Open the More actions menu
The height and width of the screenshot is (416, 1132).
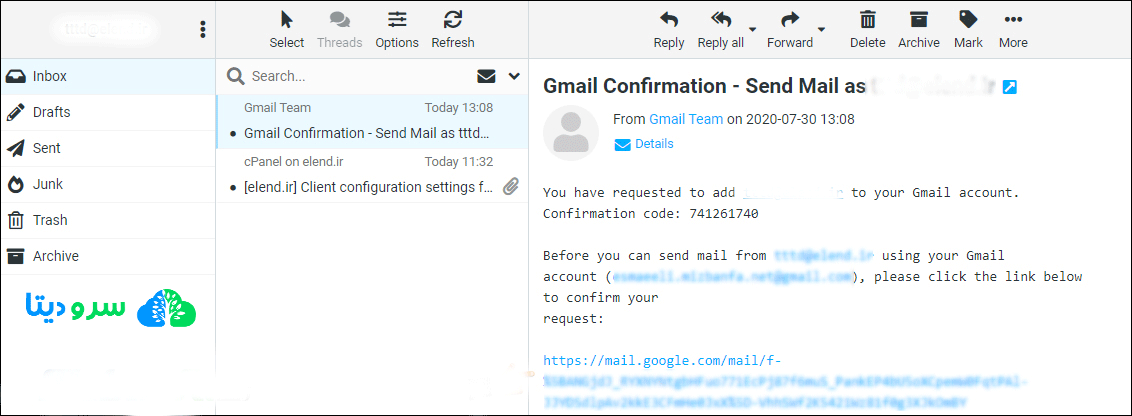(x=1013, y=29)
